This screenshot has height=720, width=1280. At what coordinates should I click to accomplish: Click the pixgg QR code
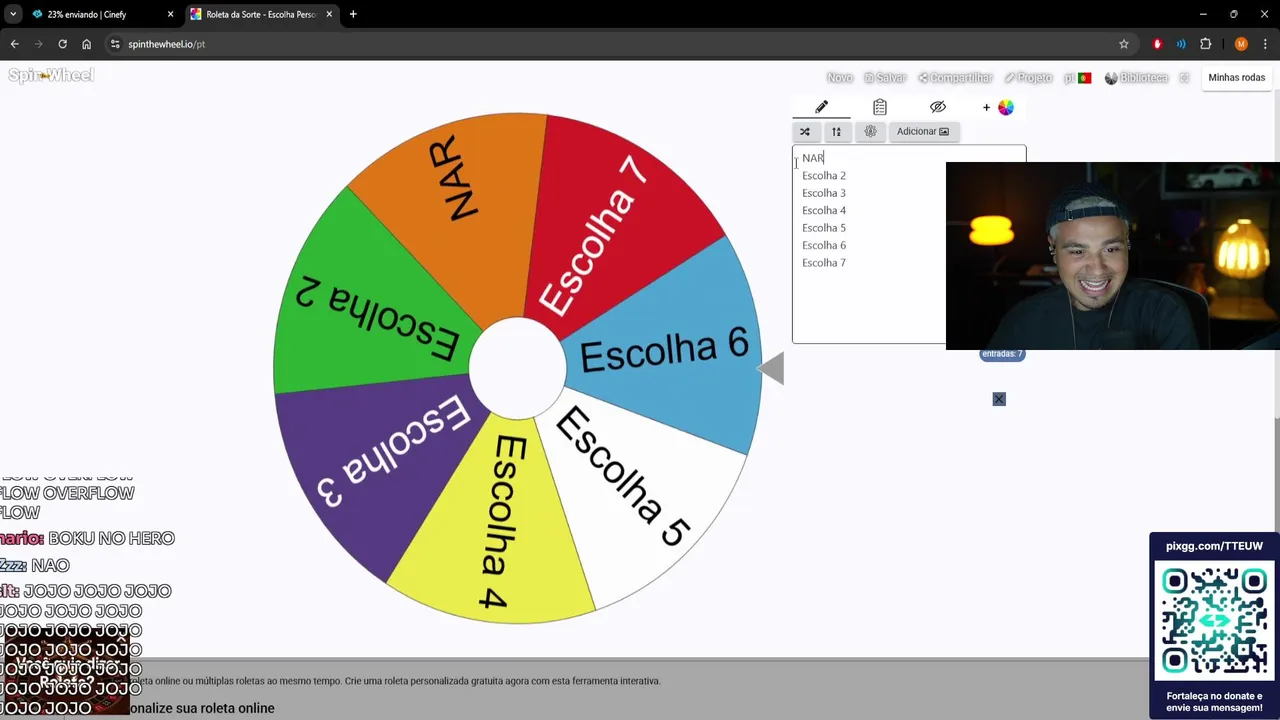point(1214,621)
